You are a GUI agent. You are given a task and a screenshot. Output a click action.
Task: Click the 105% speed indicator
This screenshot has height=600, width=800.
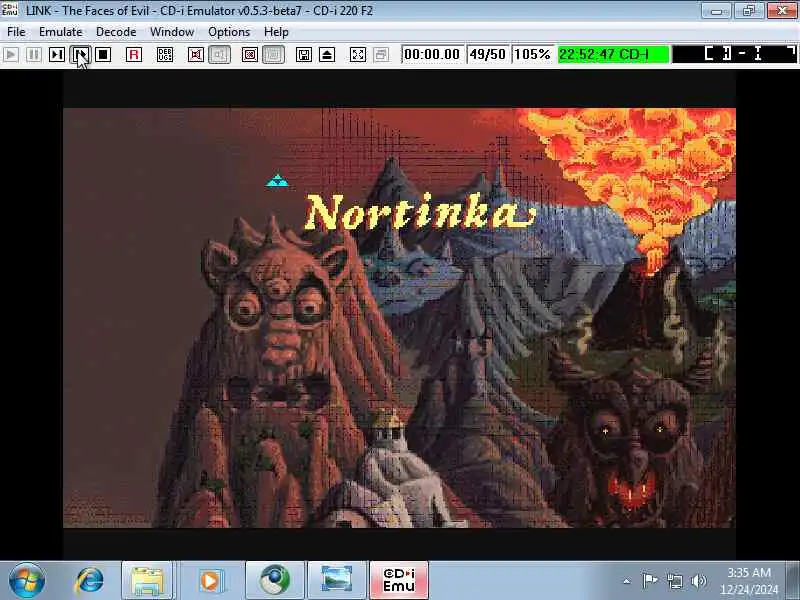(x=532, y=54)
